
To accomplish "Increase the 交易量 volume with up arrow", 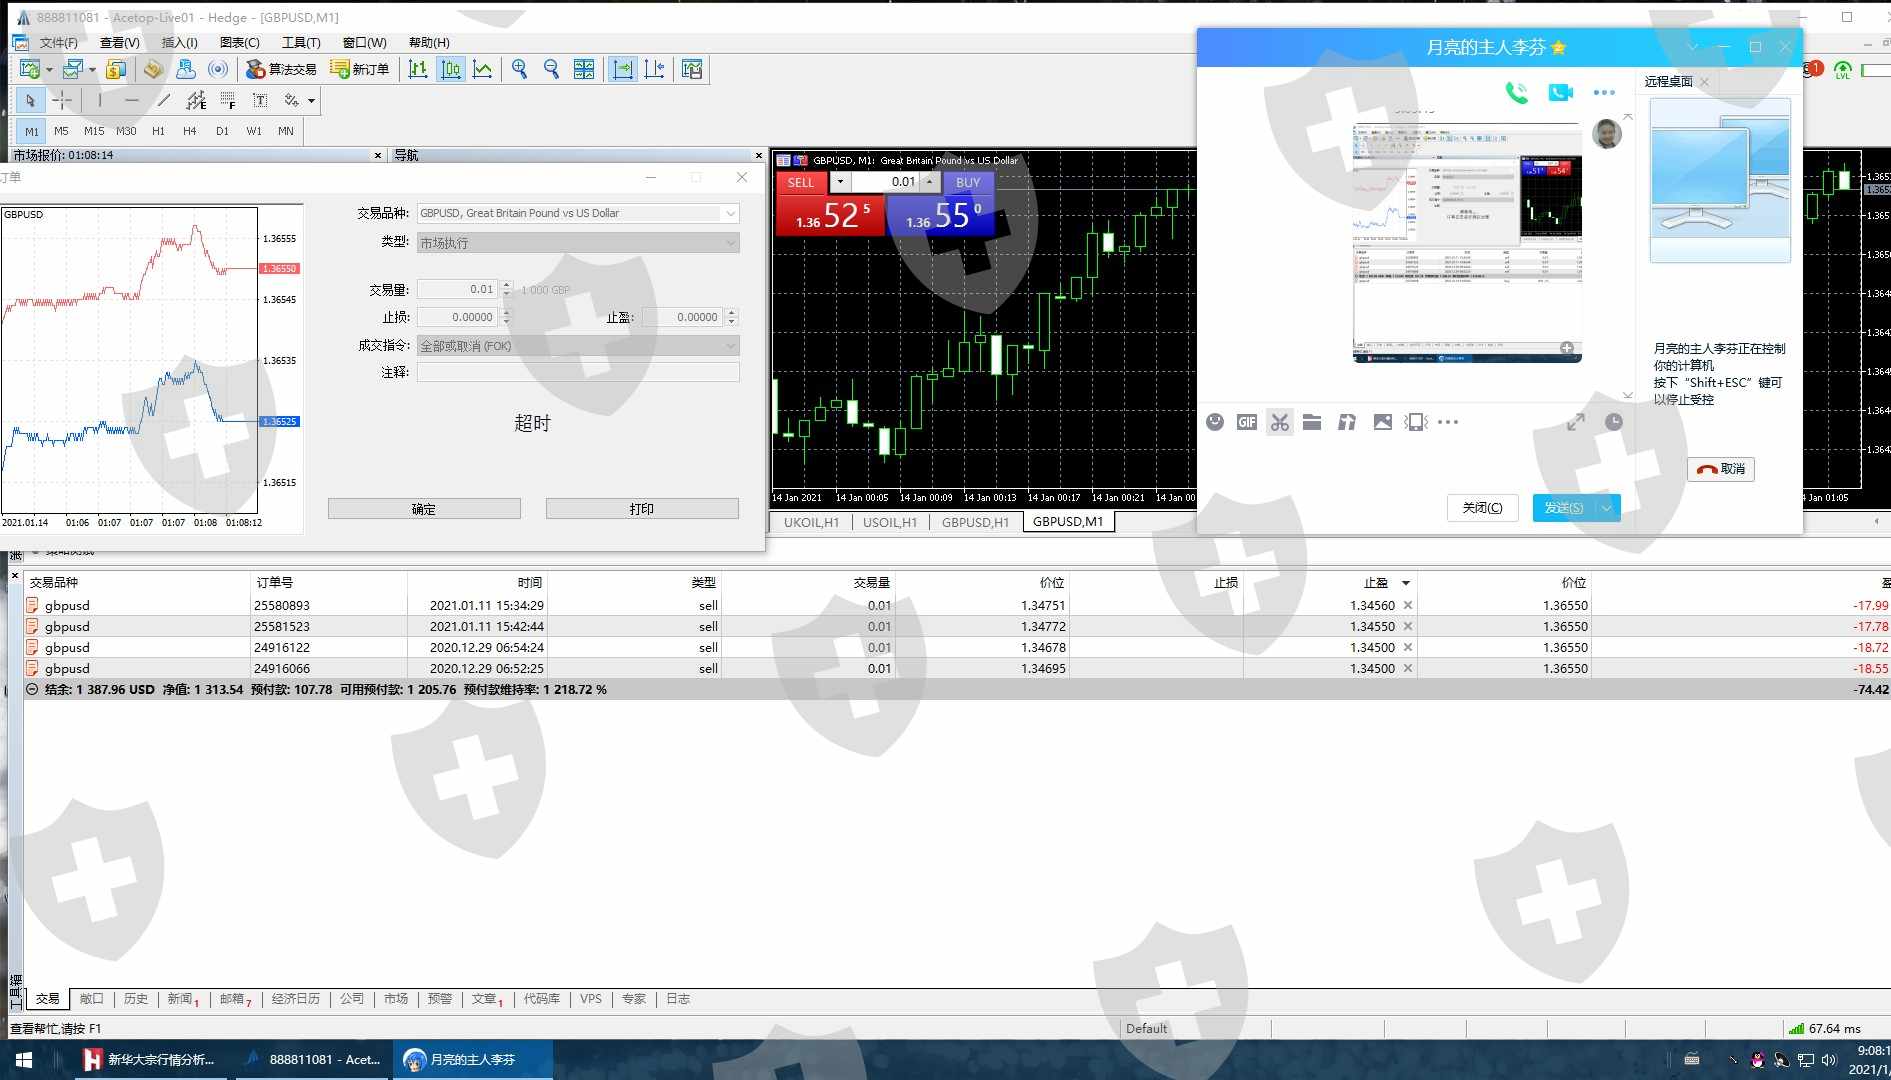I will tap(507, 285).
